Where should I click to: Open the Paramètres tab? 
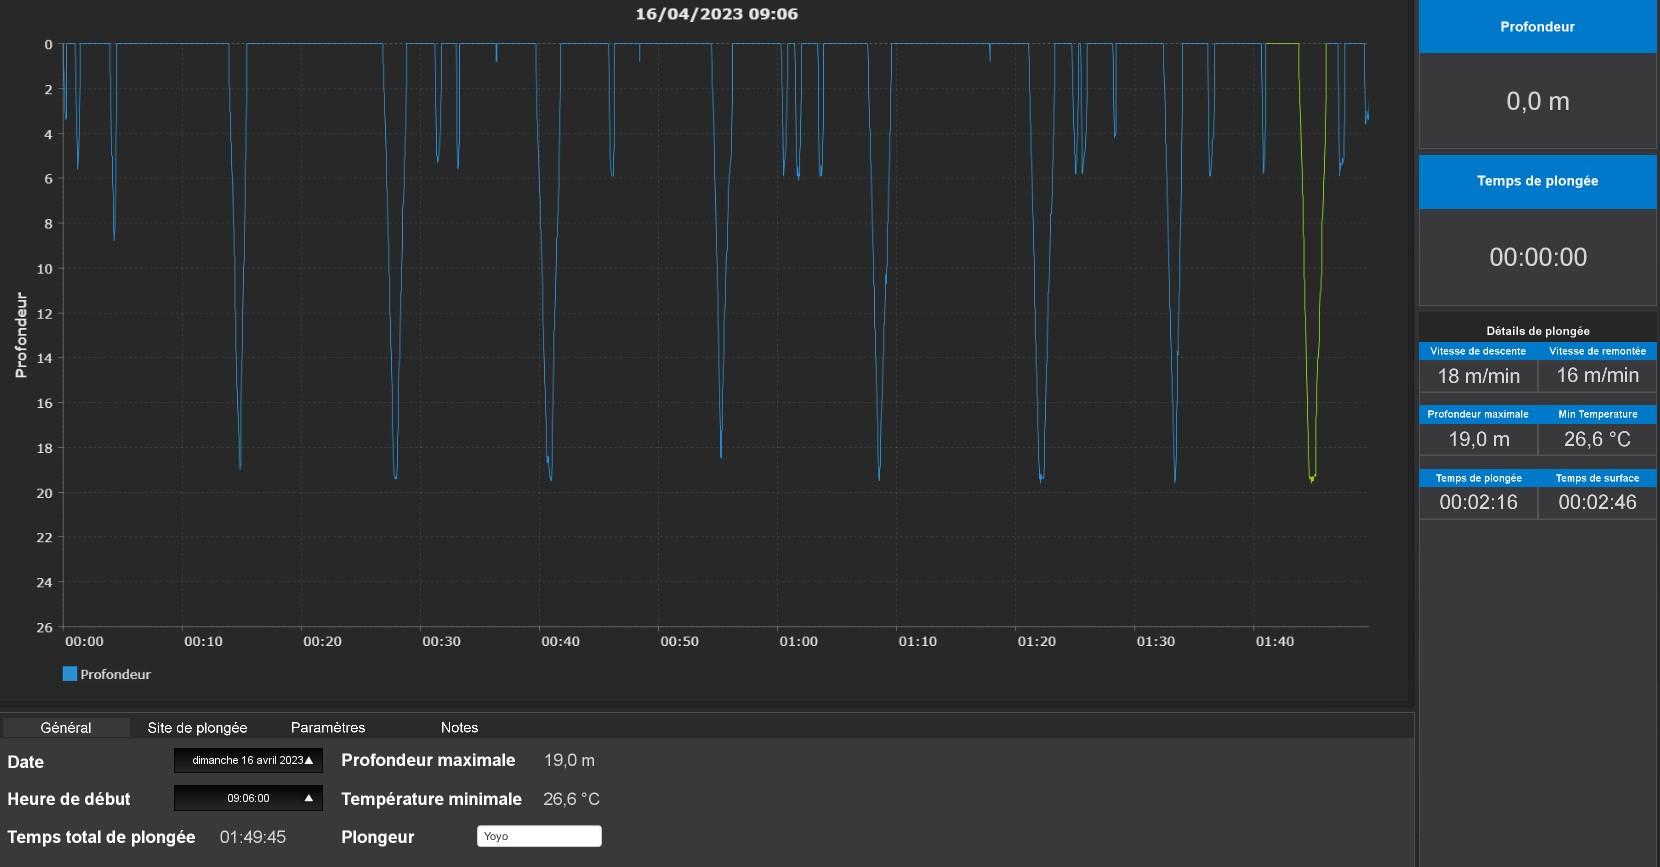coord(328,727)
